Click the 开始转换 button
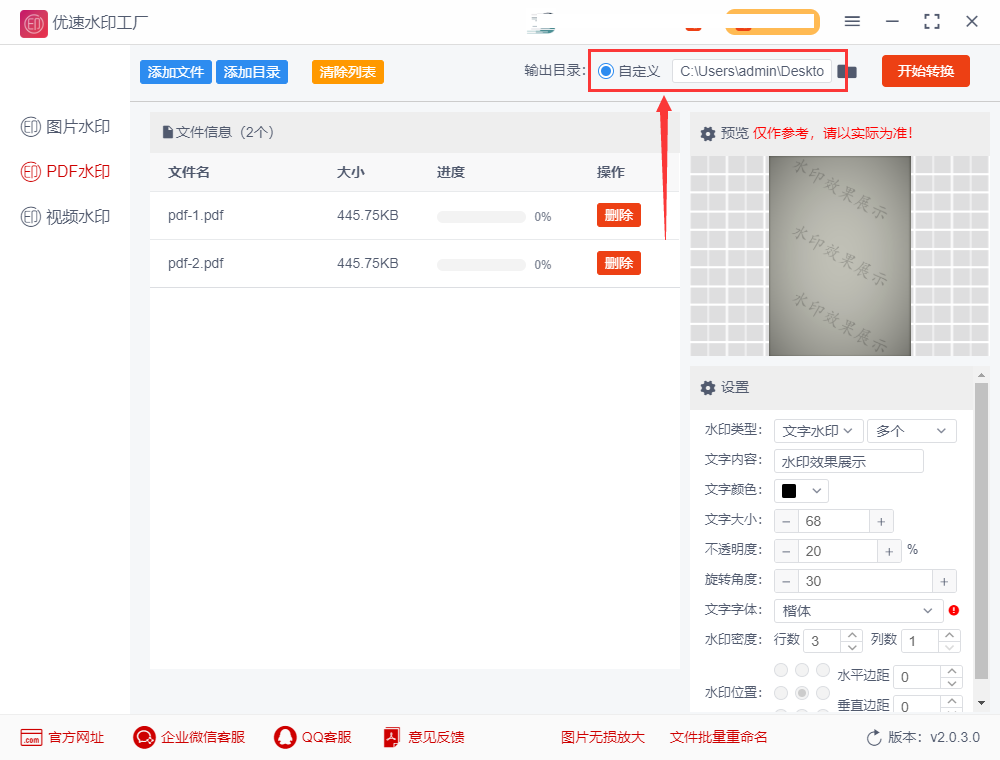Image resolution: width=1000 pixels, height=760 pixels. click(926, 71)
